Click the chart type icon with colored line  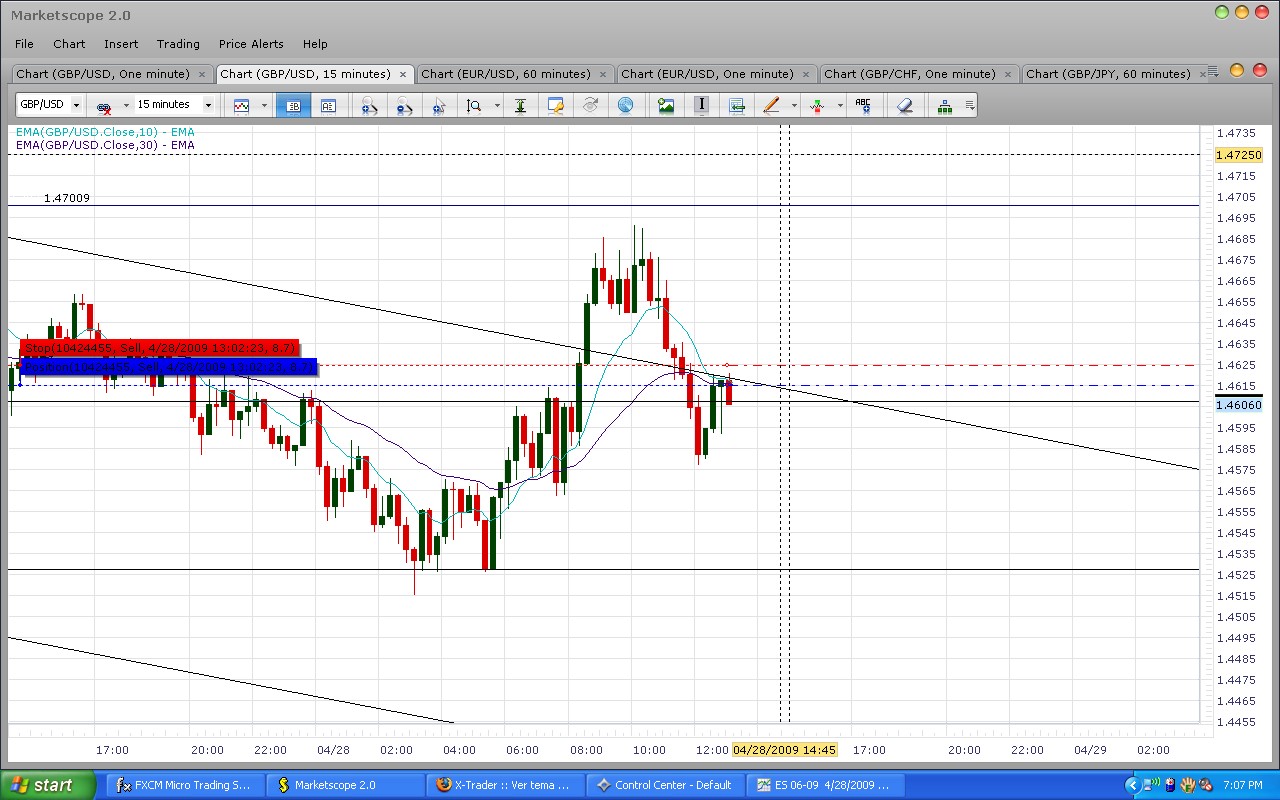(x=242, y=105)
